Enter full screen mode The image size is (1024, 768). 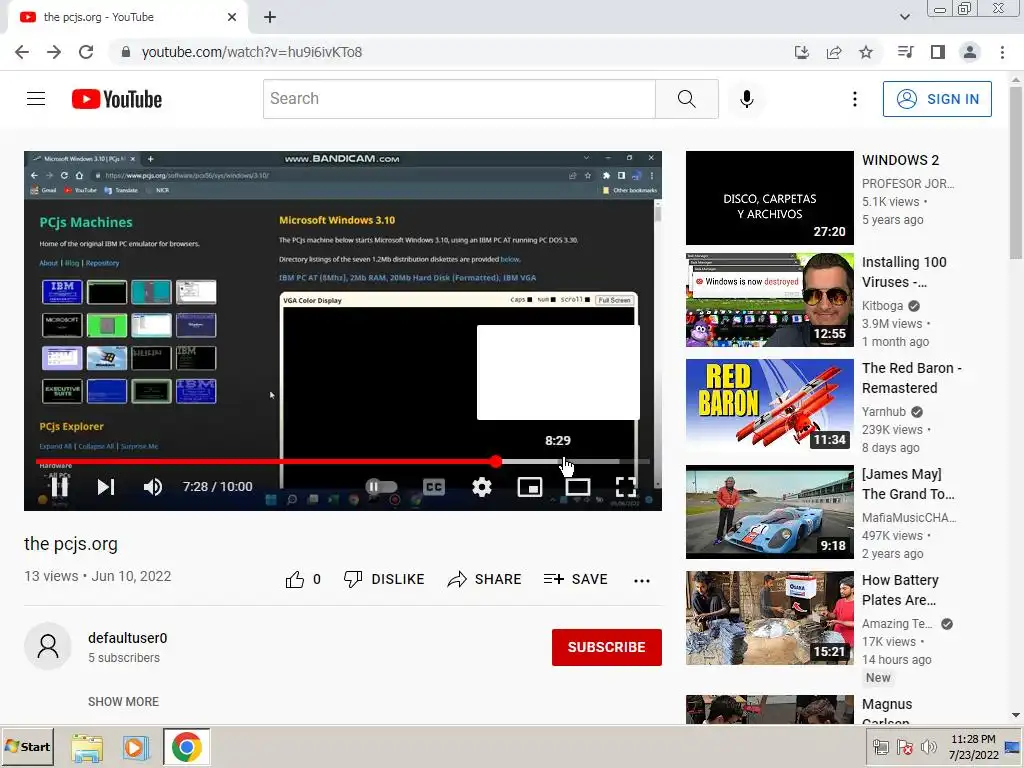626,487
